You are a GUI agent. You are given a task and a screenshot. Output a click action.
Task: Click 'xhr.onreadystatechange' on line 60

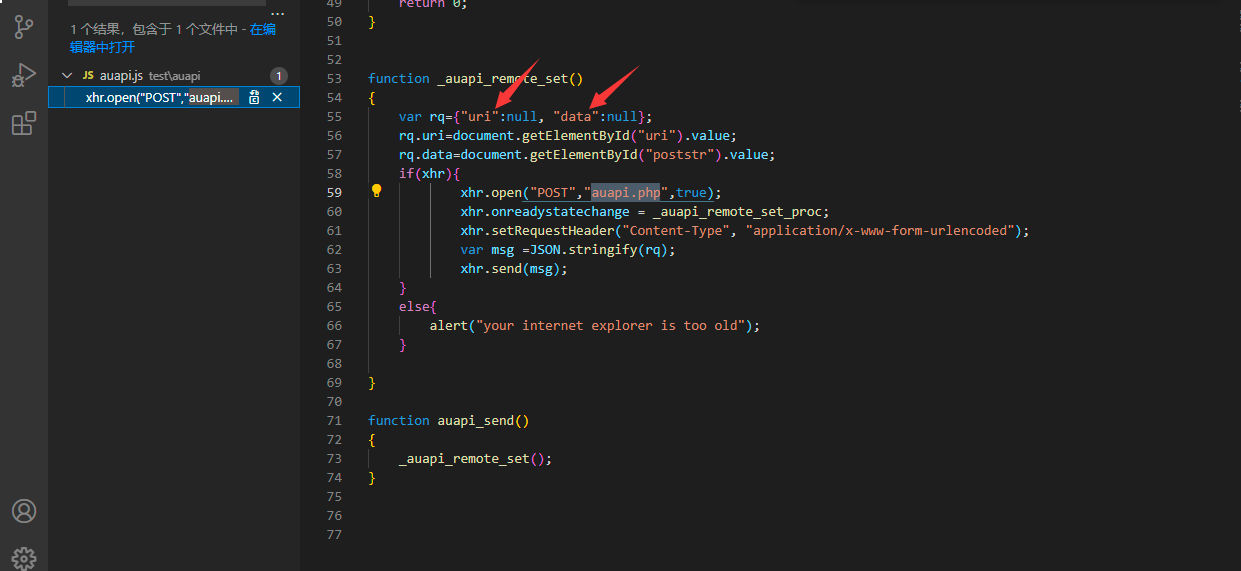click(x=545, y=211)
